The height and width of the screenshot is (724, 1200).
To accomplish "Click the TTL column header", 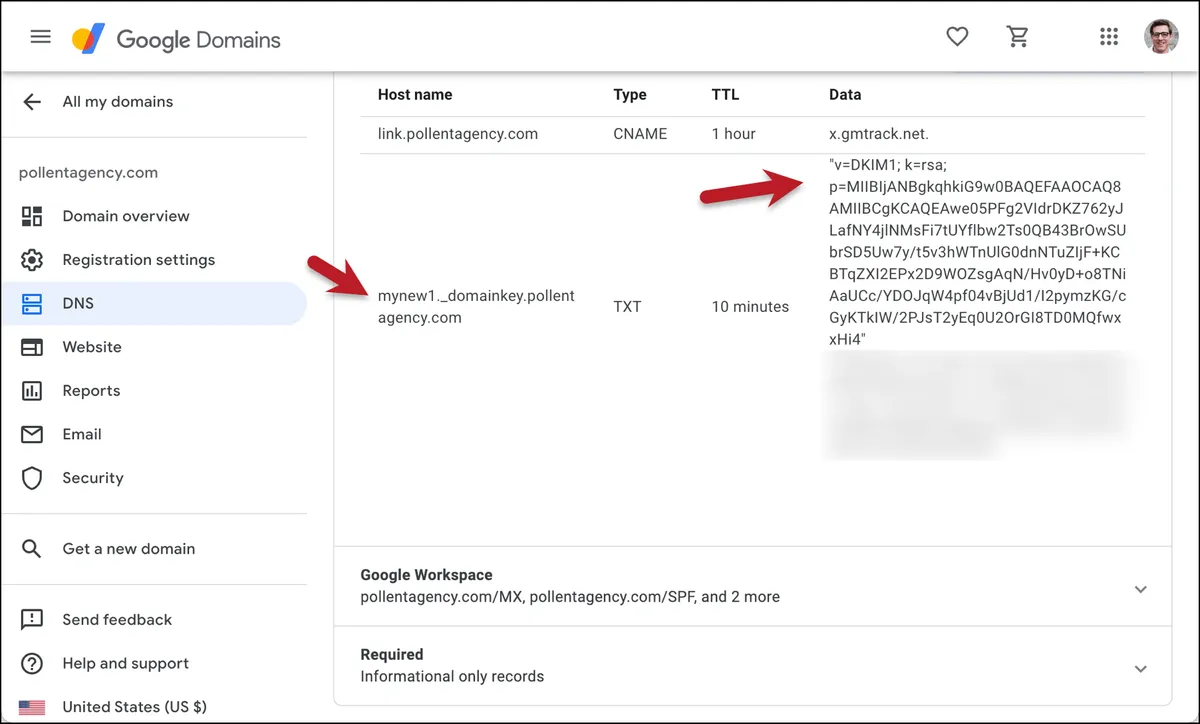I will 725,95.
